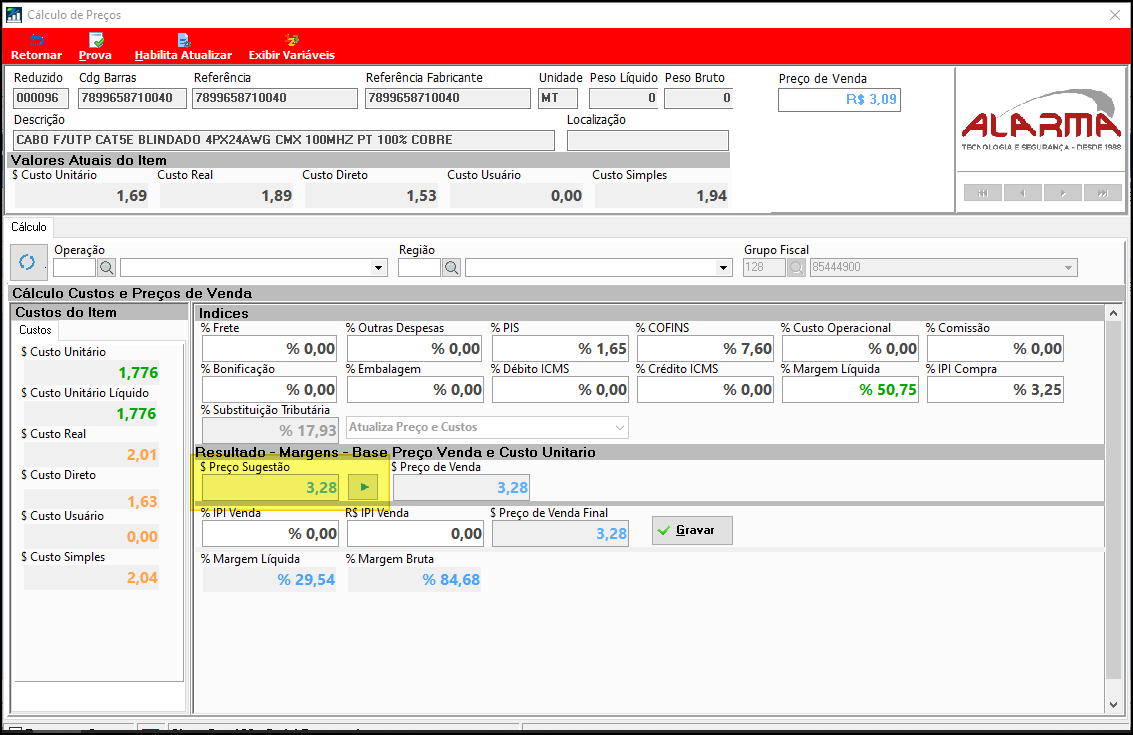
Task: Click % Outras Despesas input field
Action: 415,348
